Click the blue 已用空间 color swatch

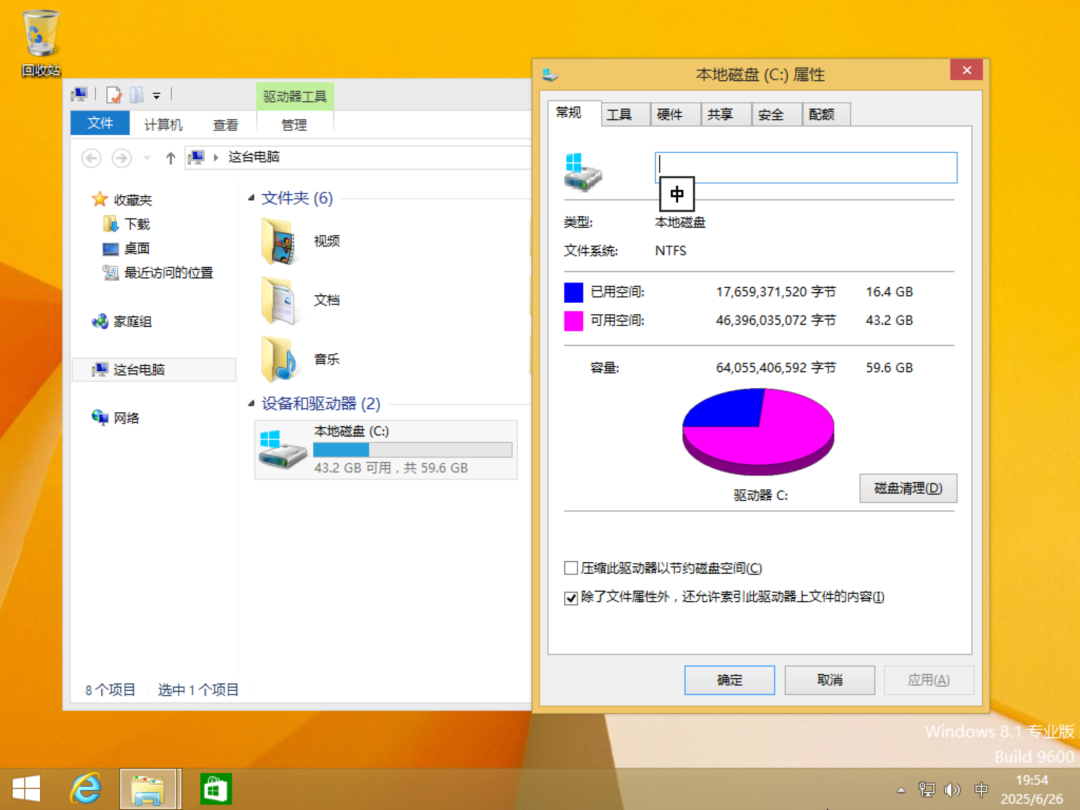coord(574,293)
